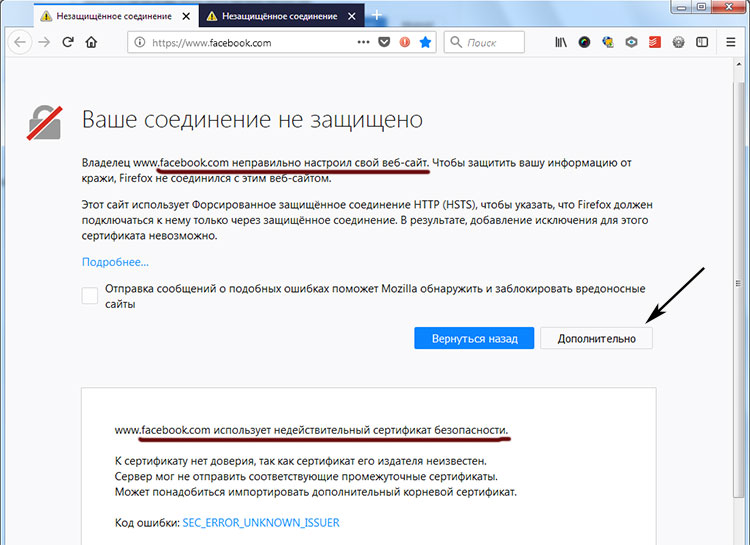Open the Firefox hamburger menu
750x545 pixels.
tap(730, 43)
